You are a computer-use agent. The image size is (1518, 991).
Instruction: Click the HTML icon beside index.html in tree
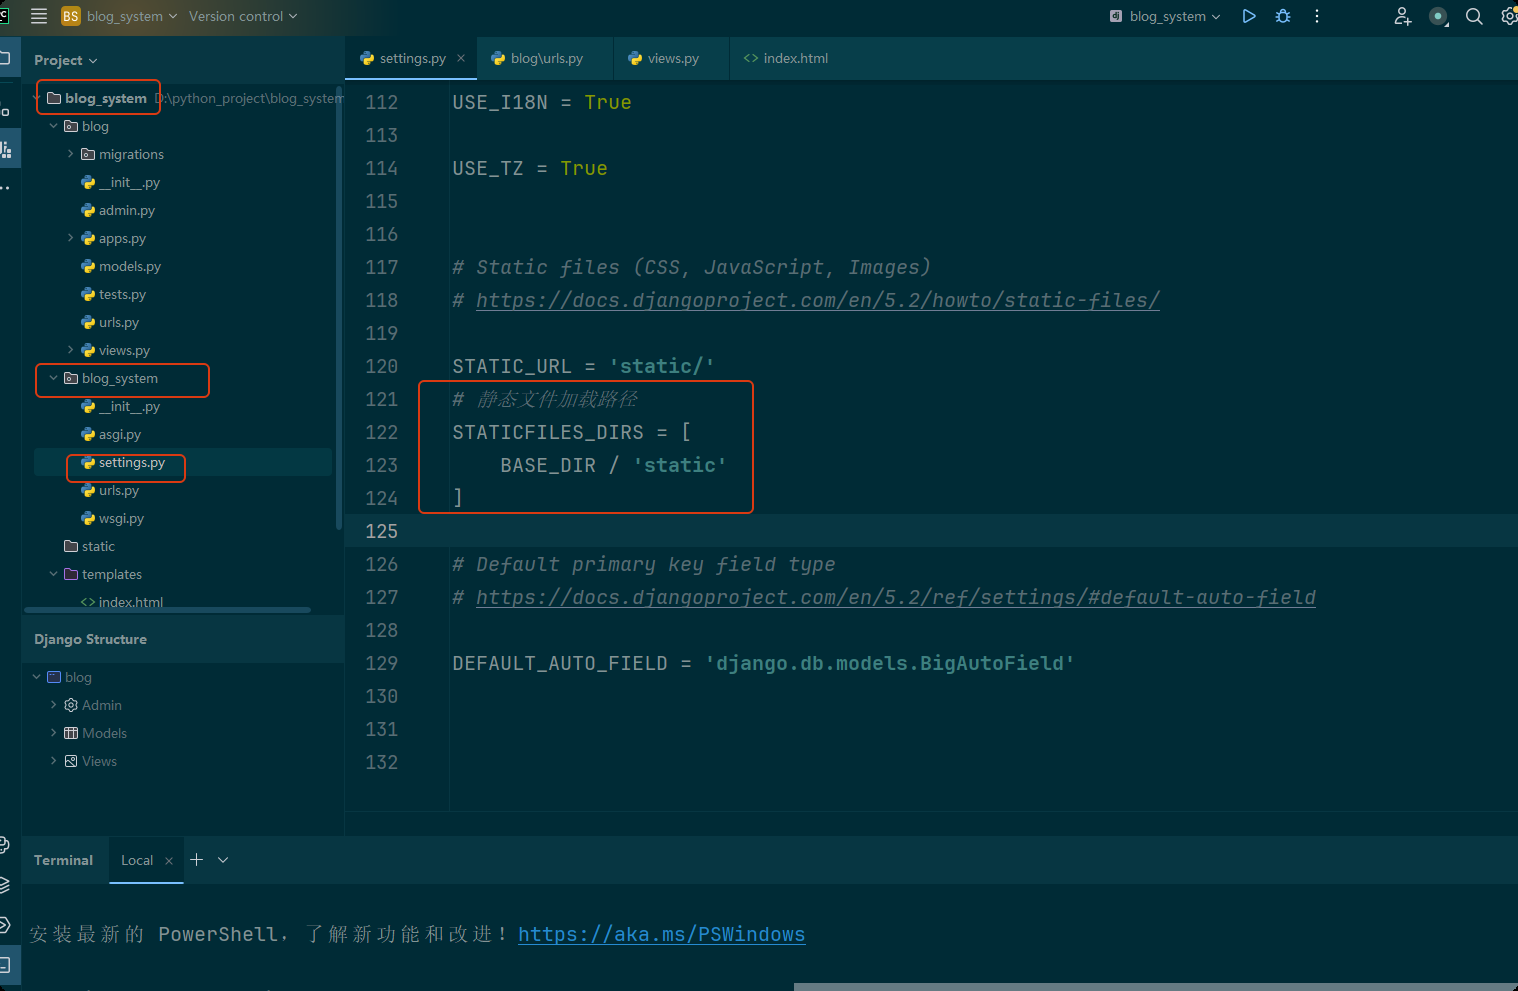[x=88, y=602]
